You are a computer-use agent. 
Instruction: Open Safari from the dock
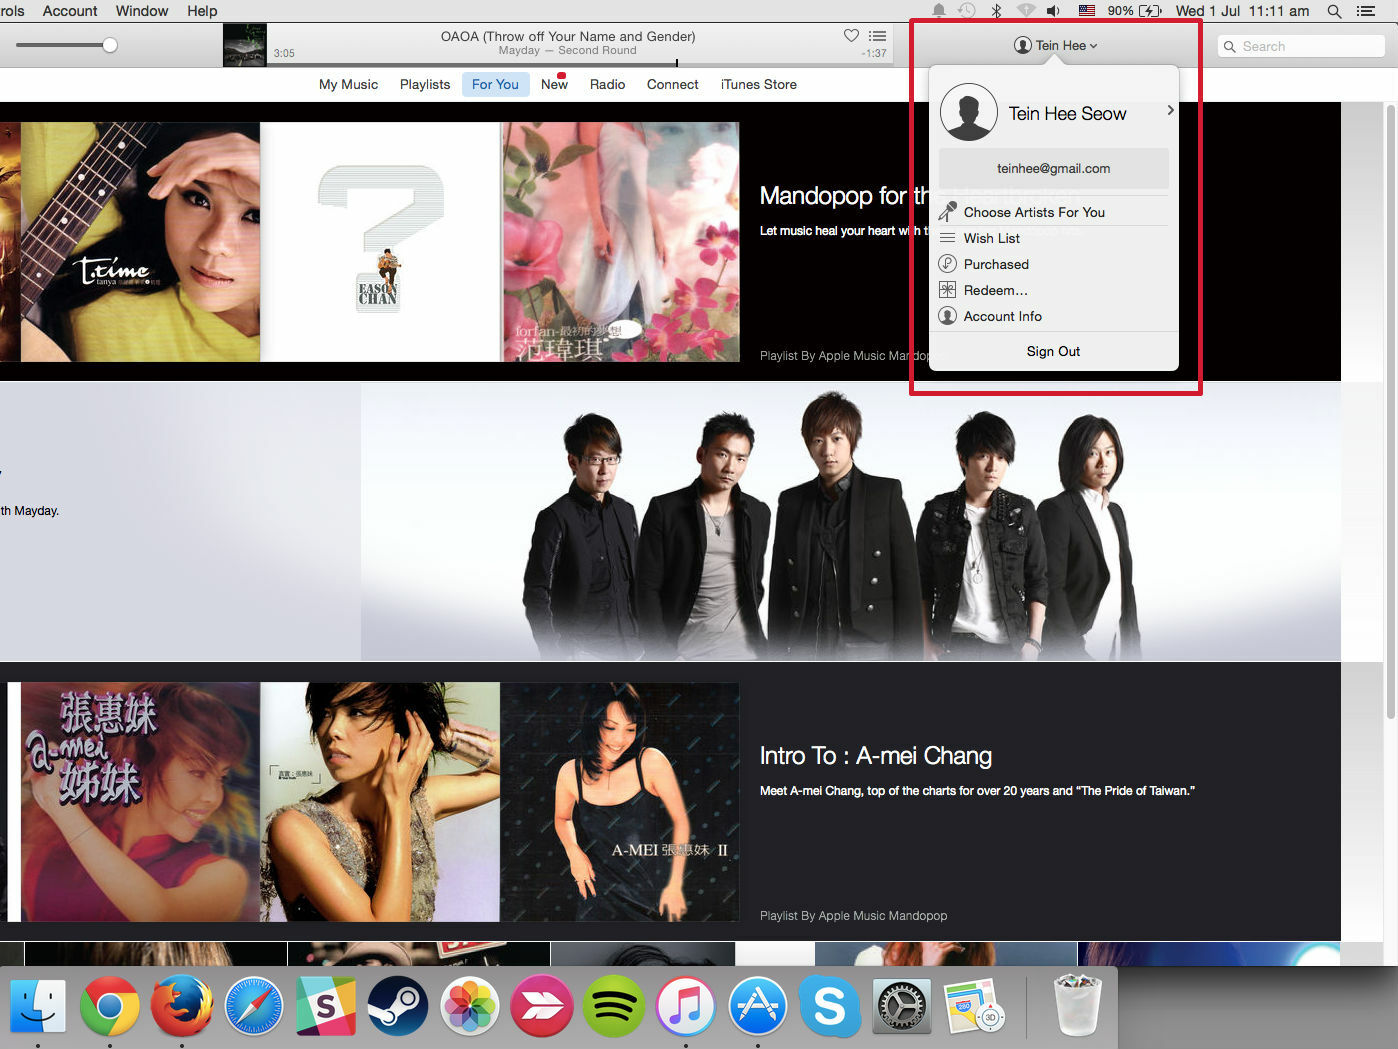(x=254, y=1006)
